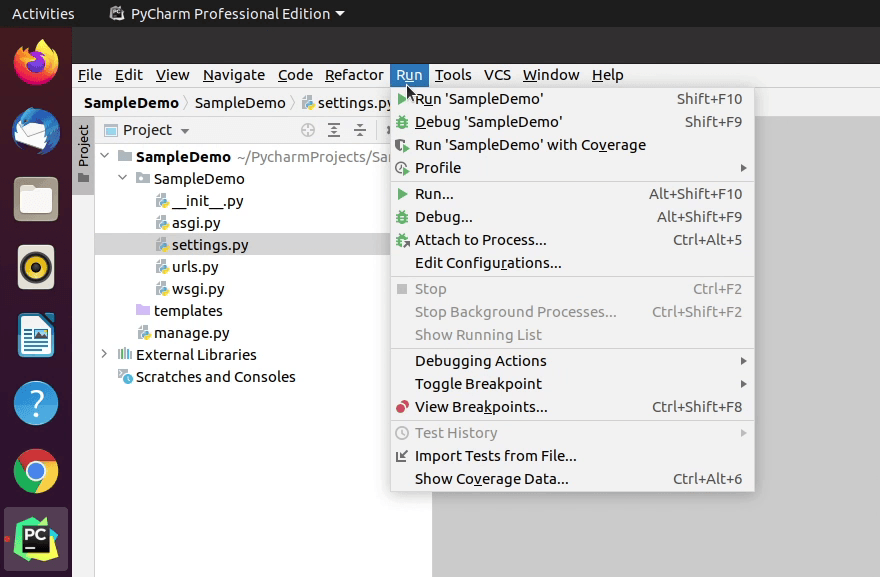The height and width of the screenshot is (577, 880).
Task: Expand the External Libraries node
Action: click(x=104, y=354)
